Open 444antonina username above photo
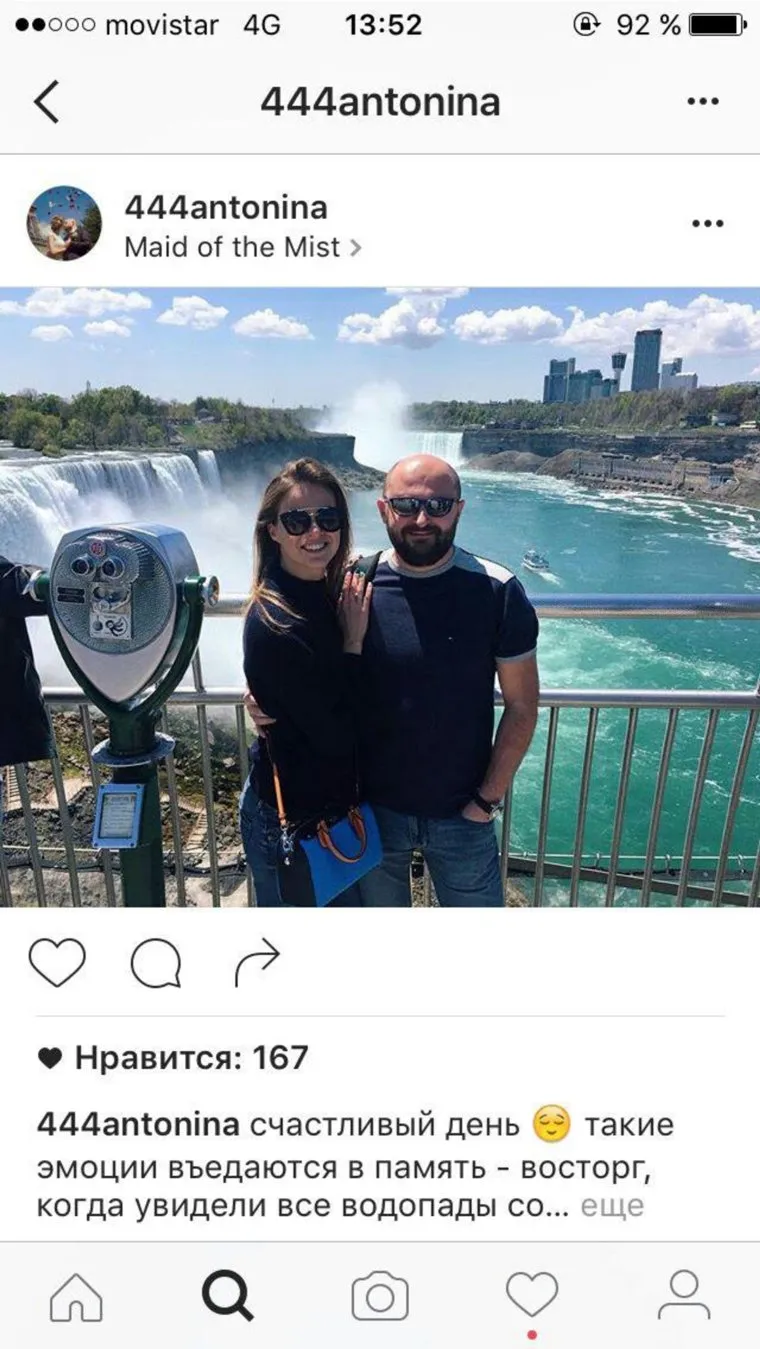 point(226,207)
